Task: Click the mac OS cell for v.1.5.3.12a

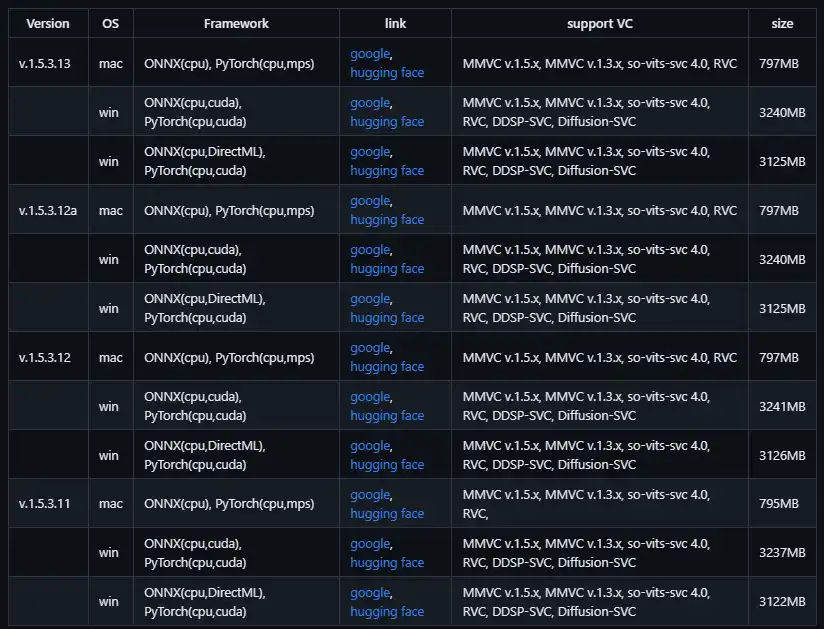Action: click(111, 211)
